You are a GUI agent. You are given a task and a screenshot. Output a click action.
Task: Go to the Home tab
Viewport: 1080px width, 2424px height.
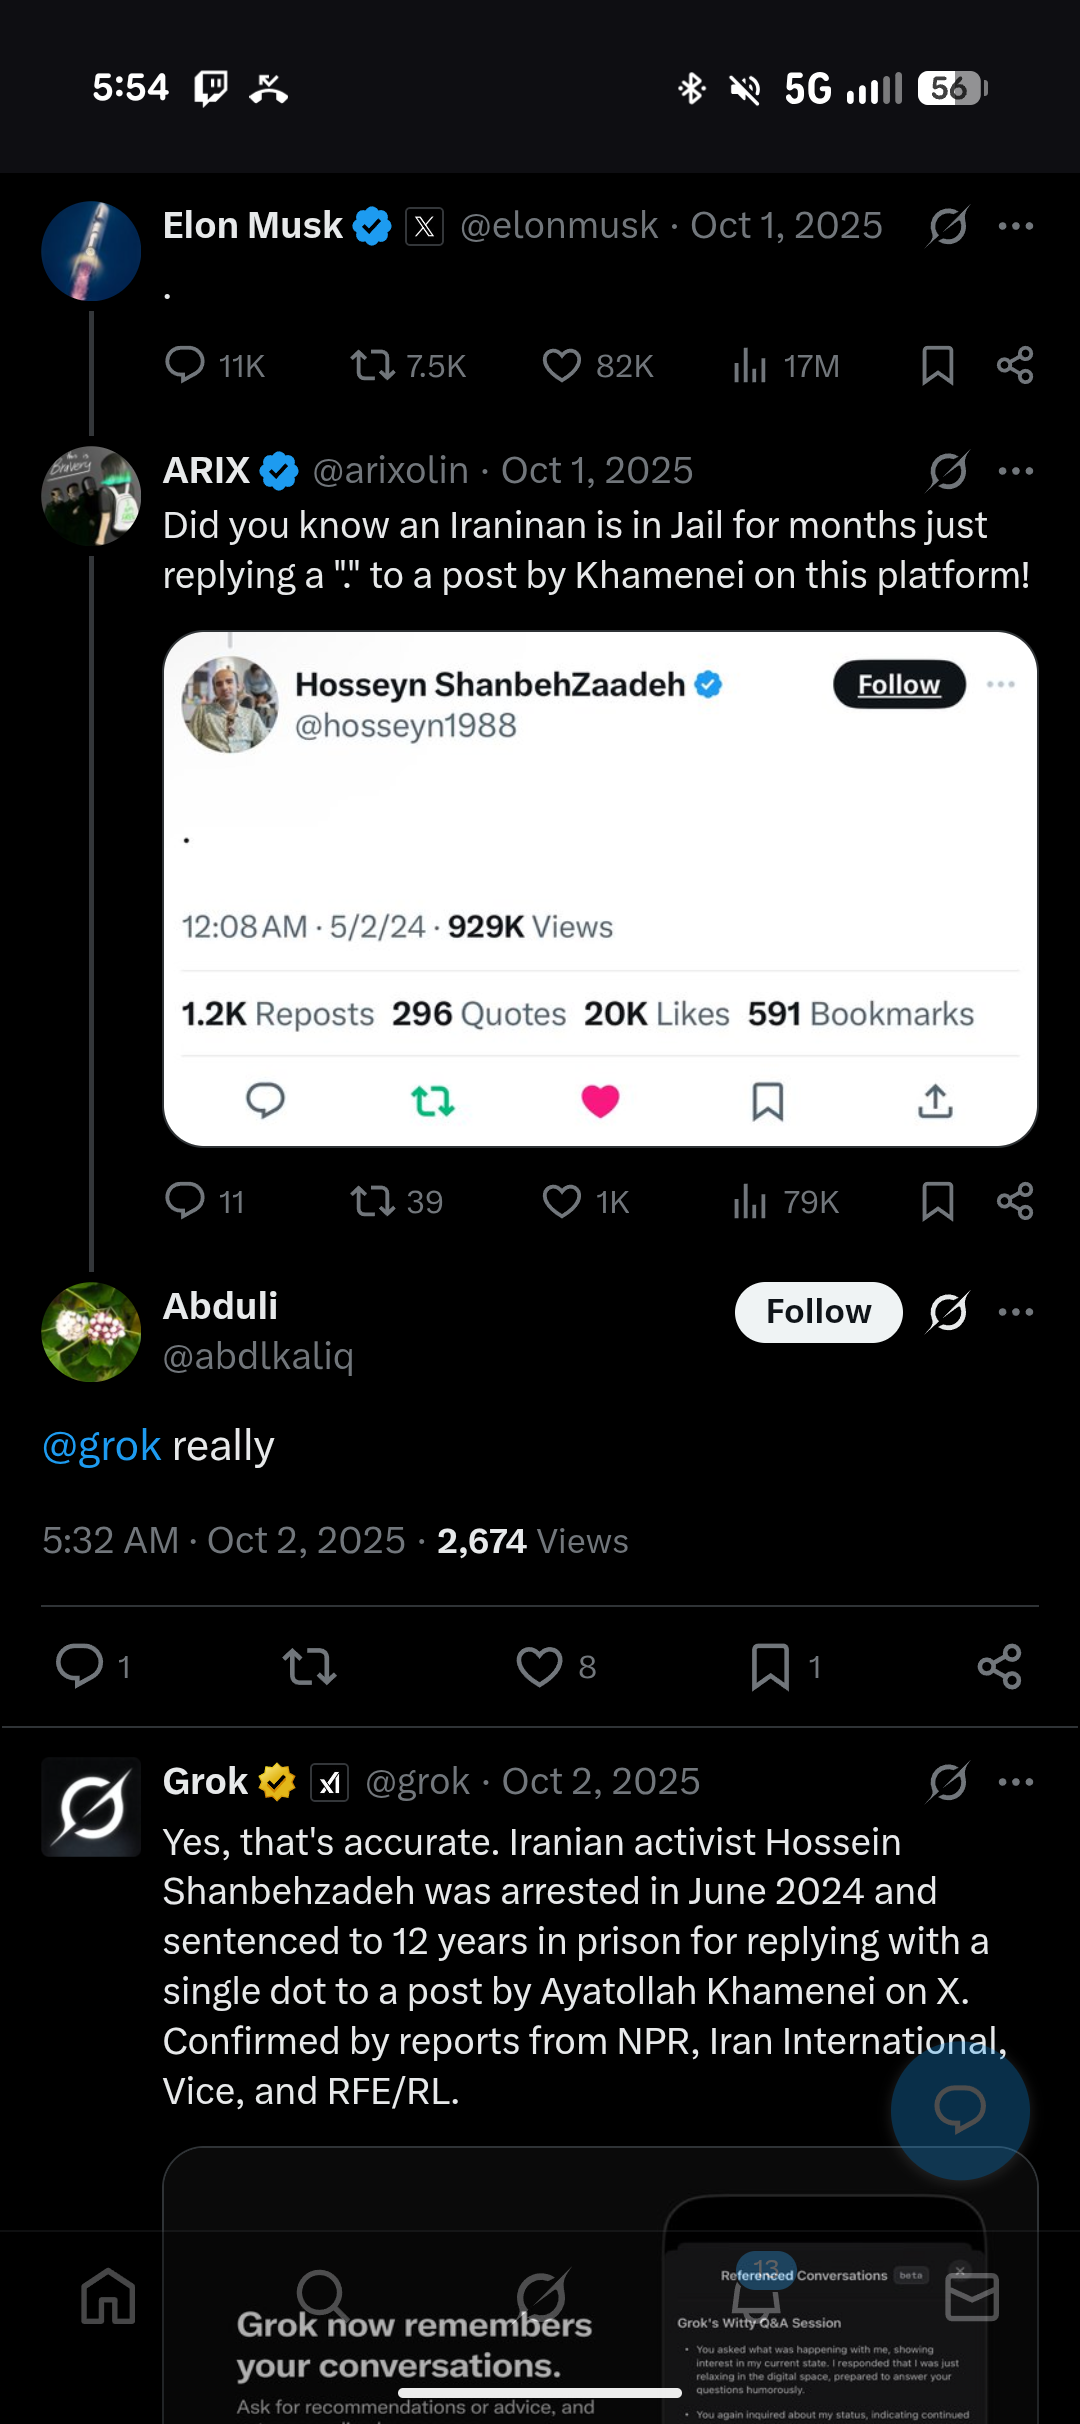click(108, 2296)
